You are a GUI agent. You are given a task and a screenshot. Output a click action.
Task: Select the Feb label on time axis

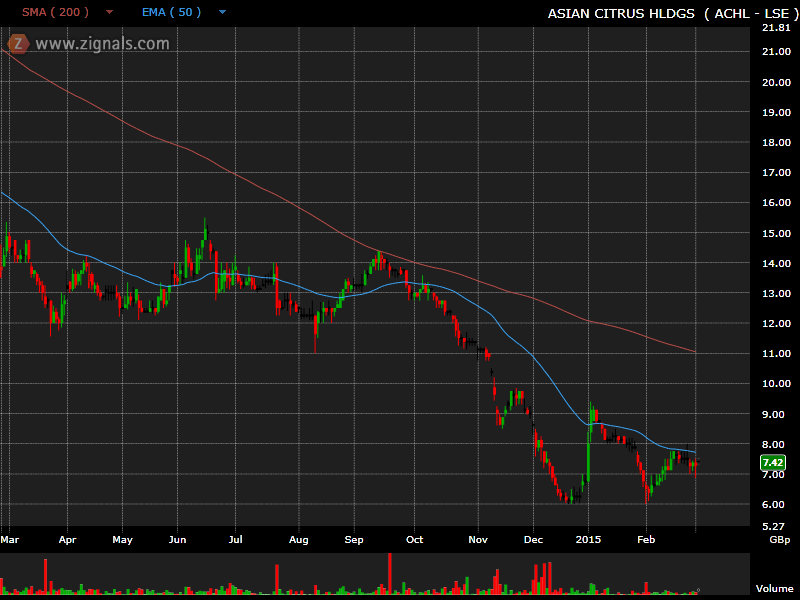(x=646, y=539)
